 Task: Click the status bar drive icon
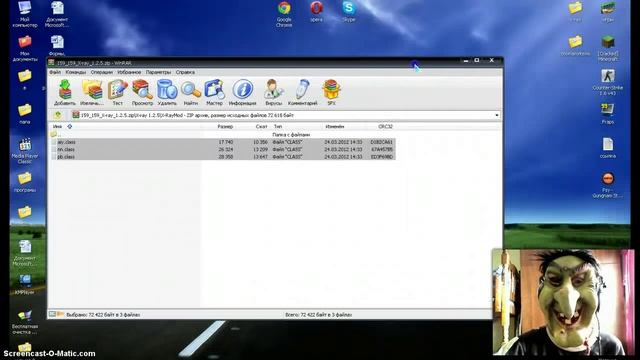pos(52,314)
